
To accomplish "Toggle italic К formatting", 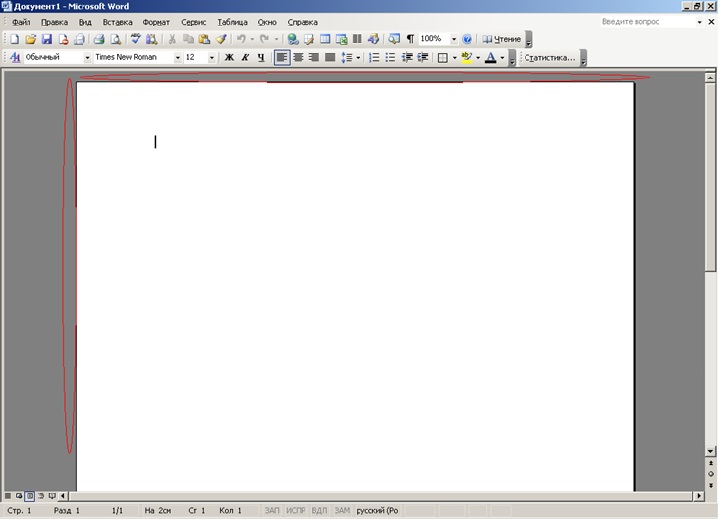I will coord(245,57).
